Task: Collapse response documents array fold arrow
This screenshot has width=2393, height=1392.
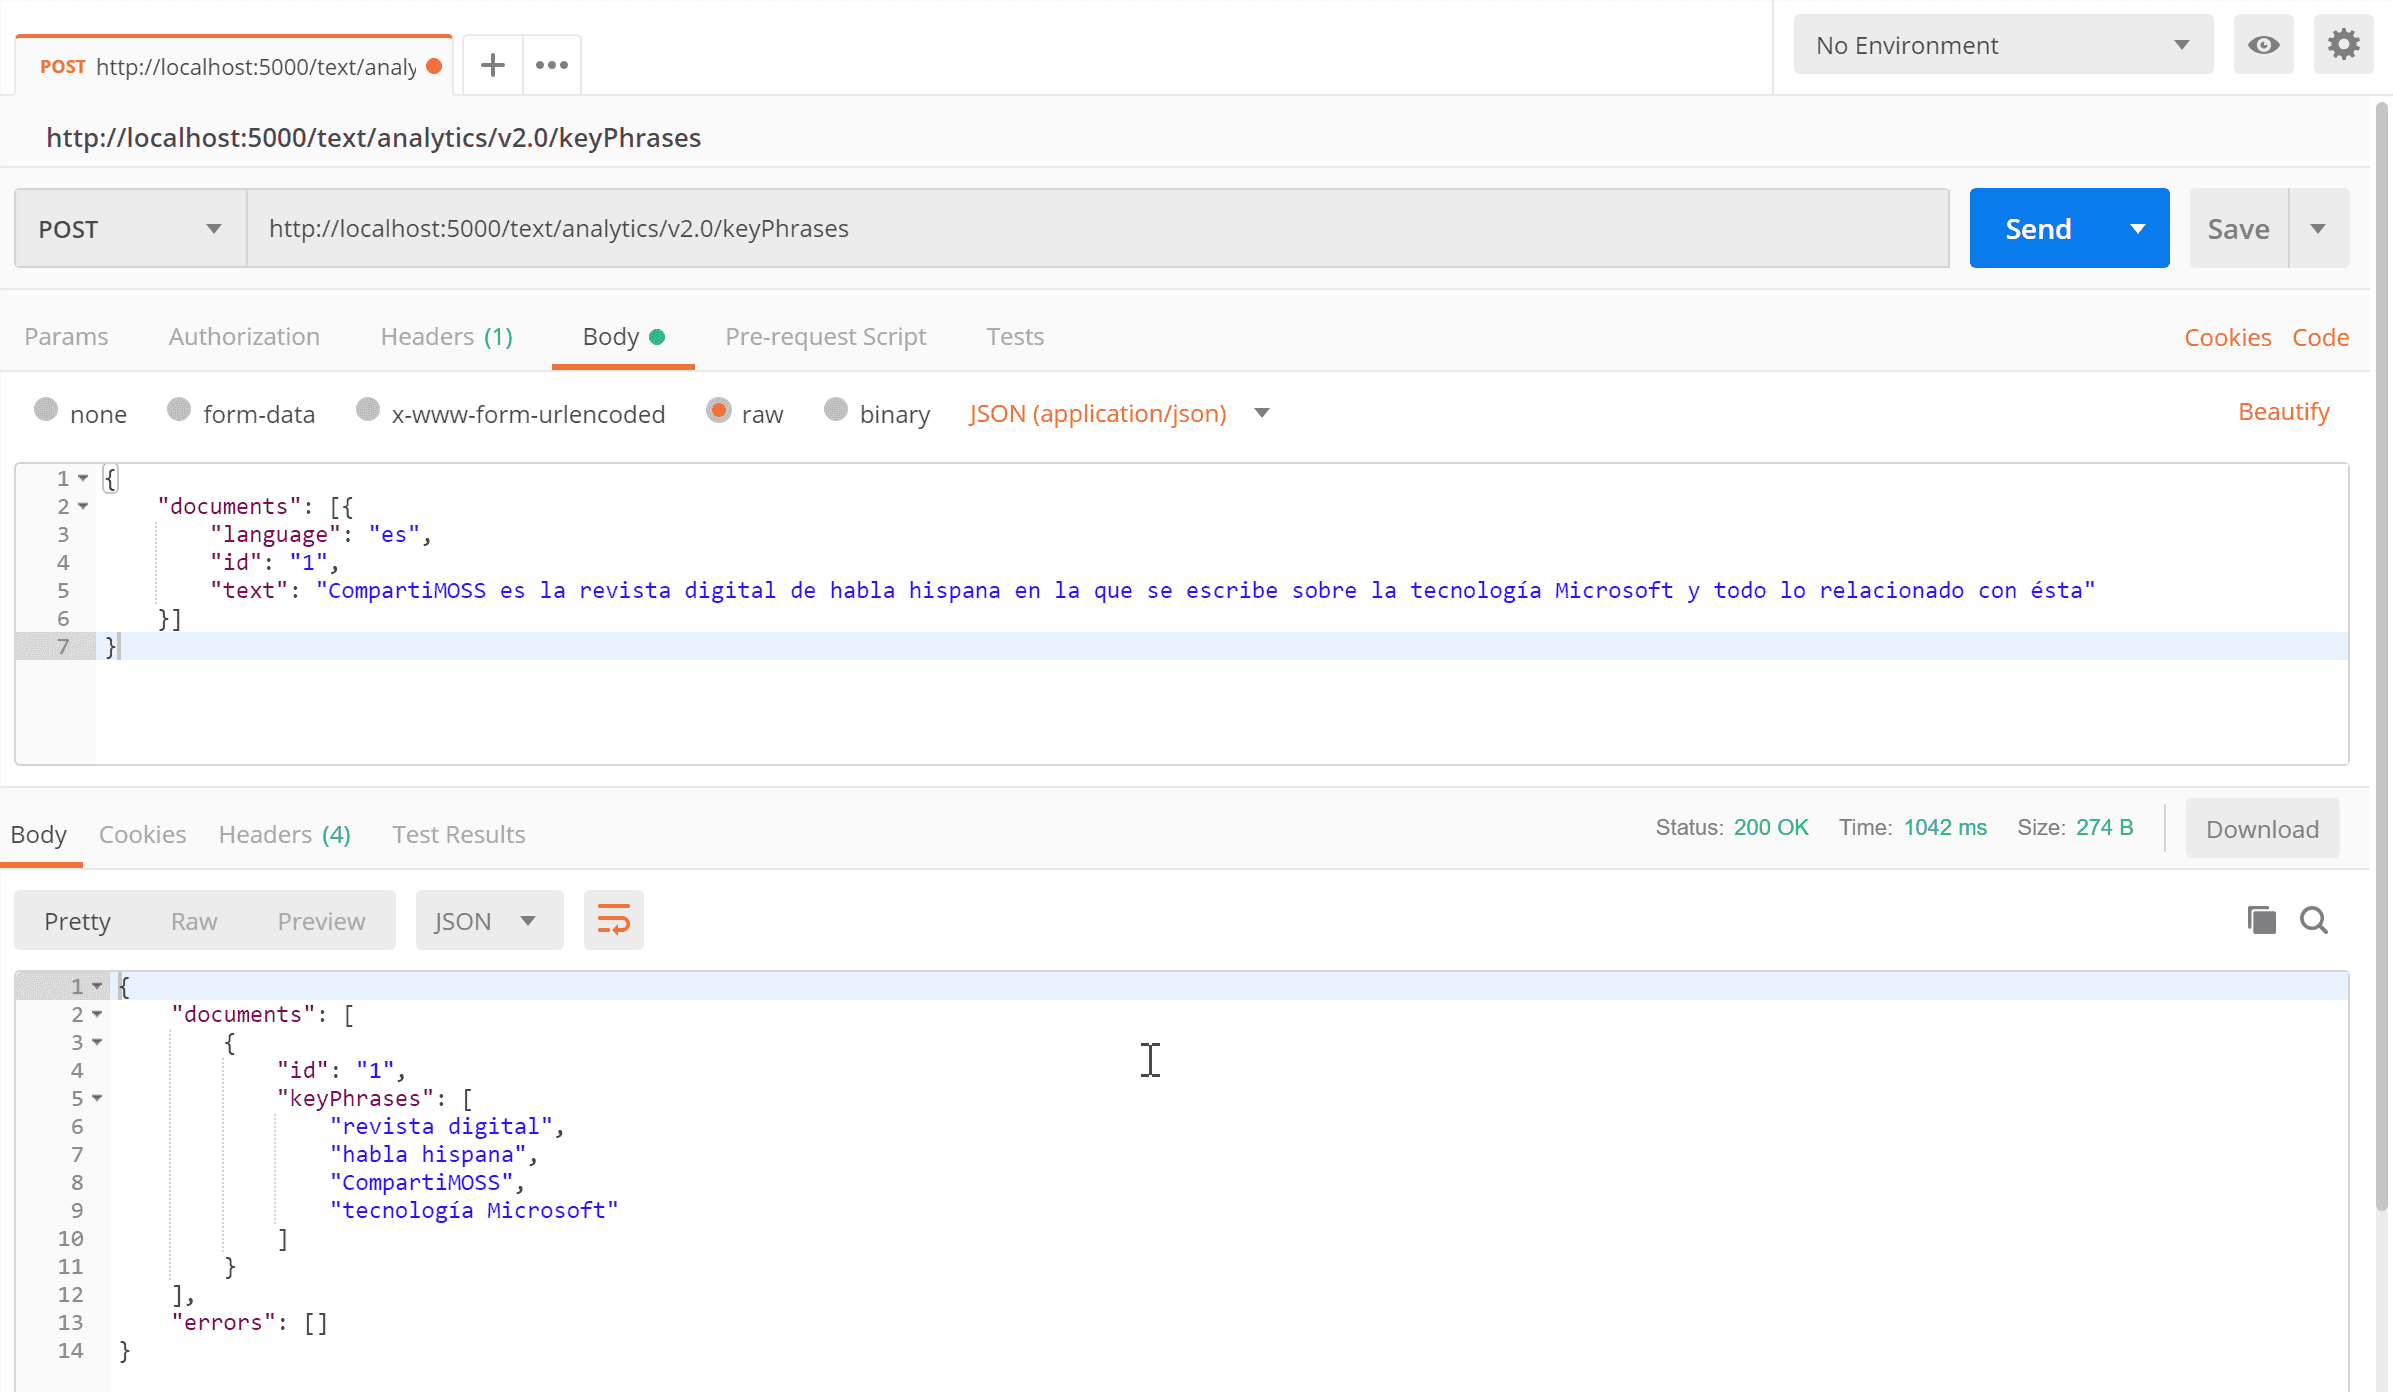Action: coord(98,1014)
